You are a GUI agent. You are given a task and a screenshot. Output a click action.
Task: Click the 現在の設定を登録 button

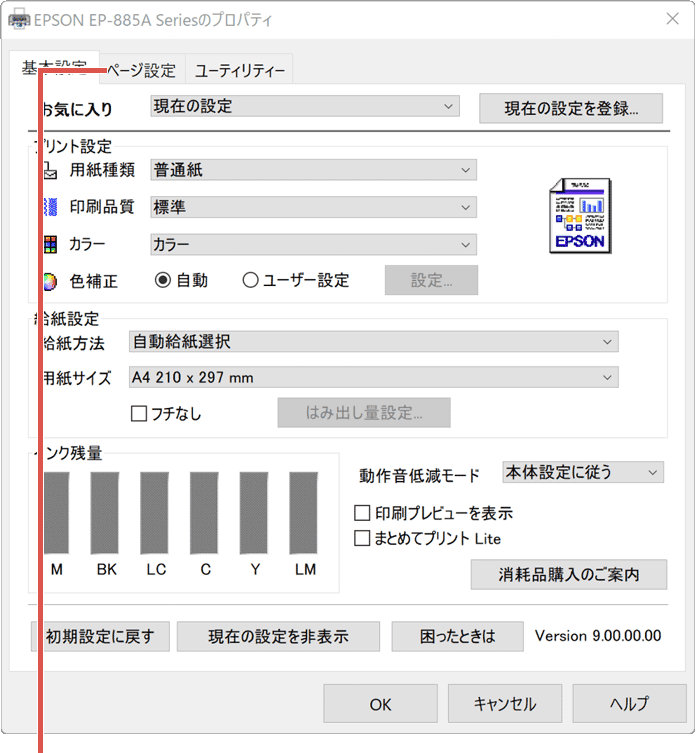(571, 109)
